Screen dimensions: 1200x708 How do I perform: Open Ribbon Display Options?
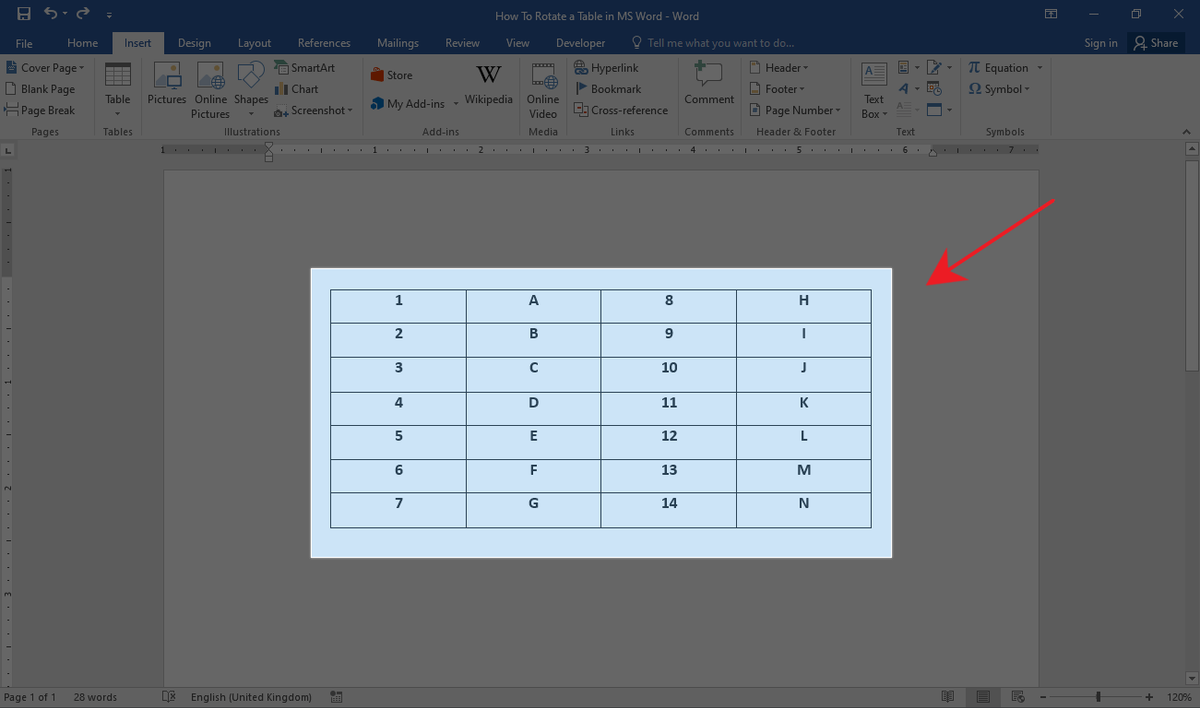pos(1051,15)
